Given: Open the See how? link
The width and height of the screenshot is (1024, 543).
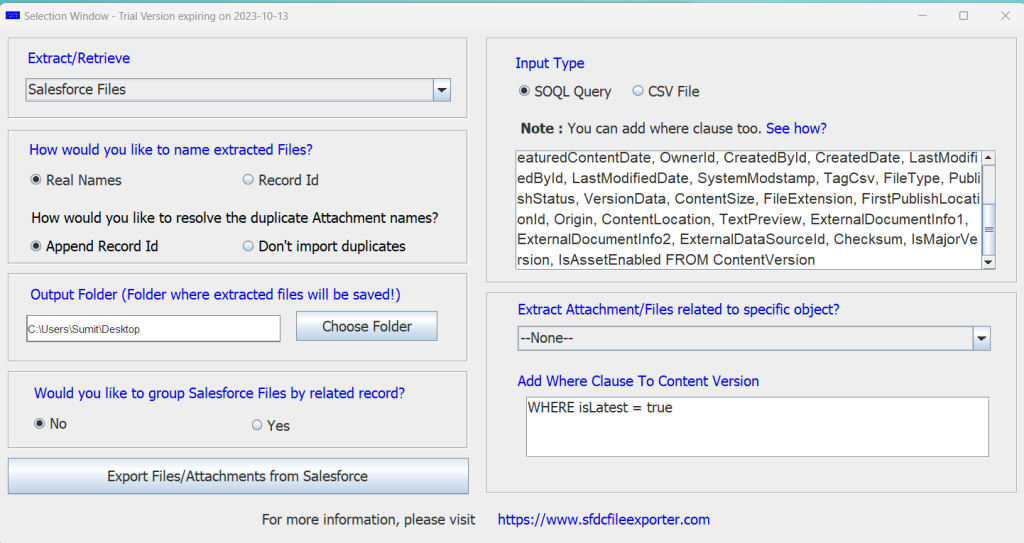Looking at the screenshot, I should click(796, 129).
